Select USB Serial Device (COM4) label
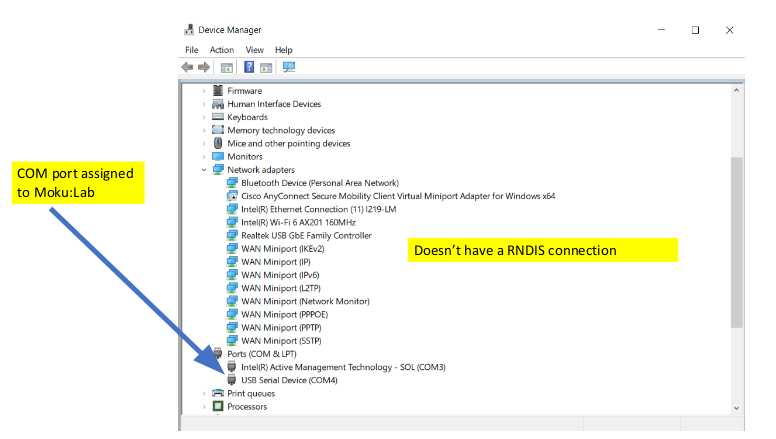776x439 pixels. [x=289, y=380]
